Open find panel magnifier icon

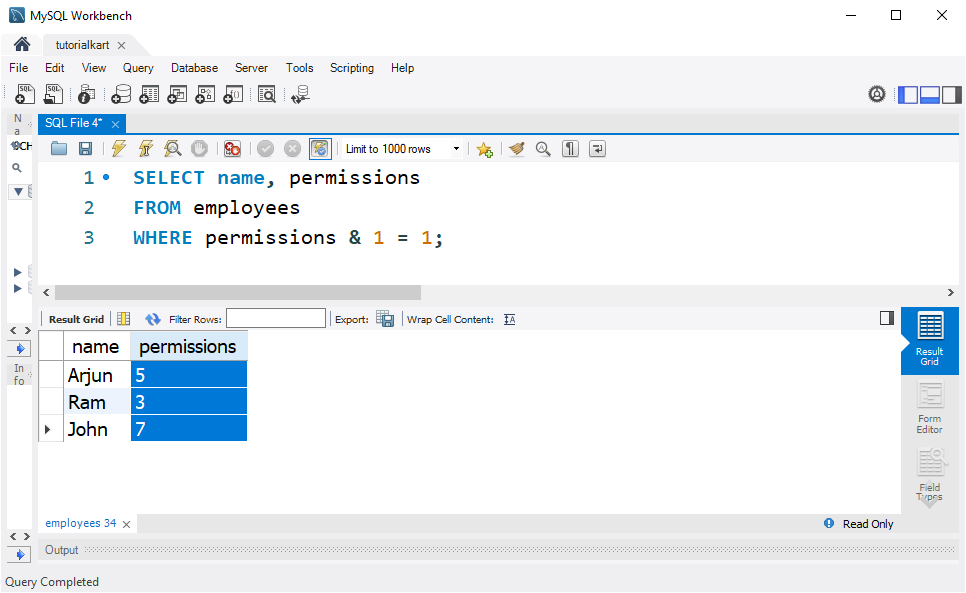pos(543,148)
